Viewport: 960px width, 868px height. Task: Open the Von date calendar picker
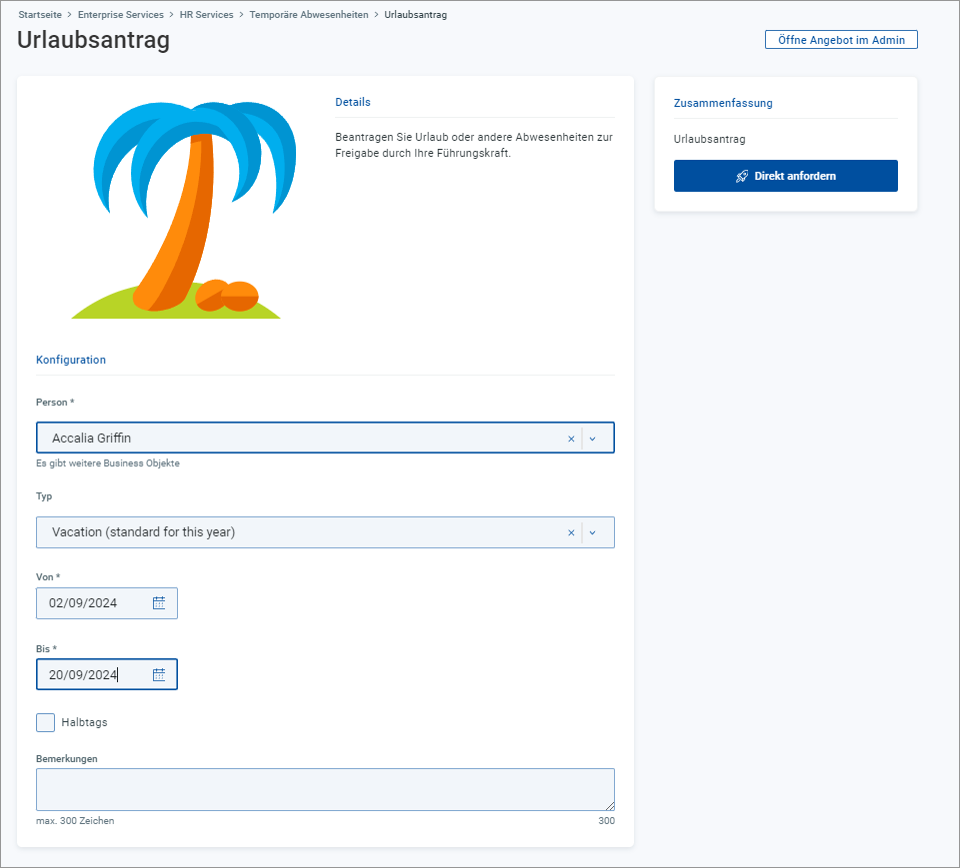click(x=159, y=603)
